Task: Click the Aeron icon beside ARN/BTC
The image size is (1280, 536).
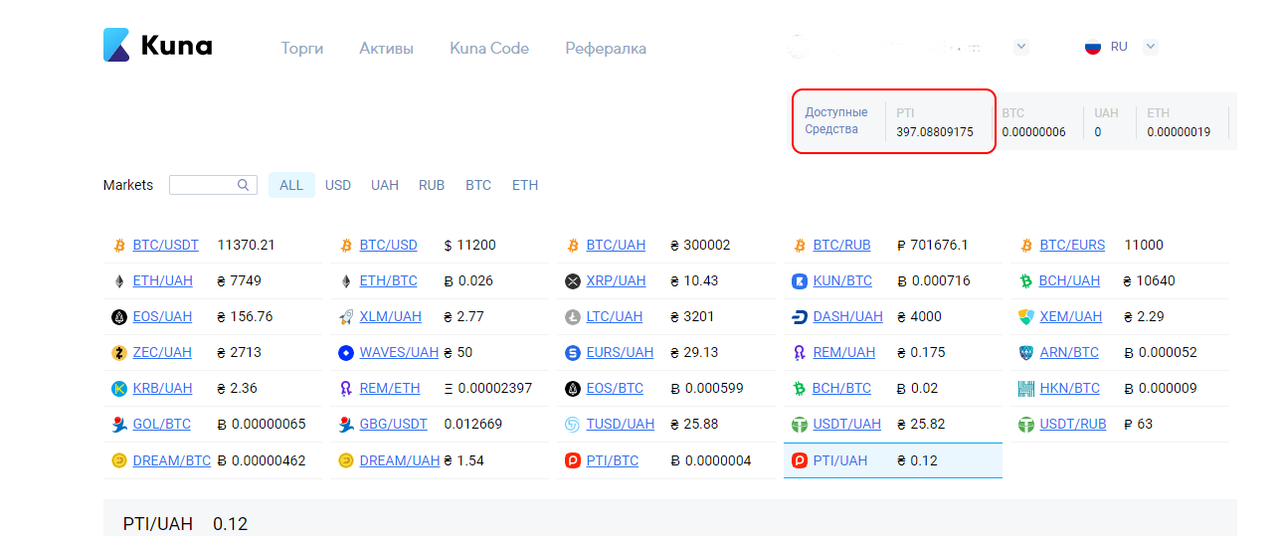Action: 1026,353
